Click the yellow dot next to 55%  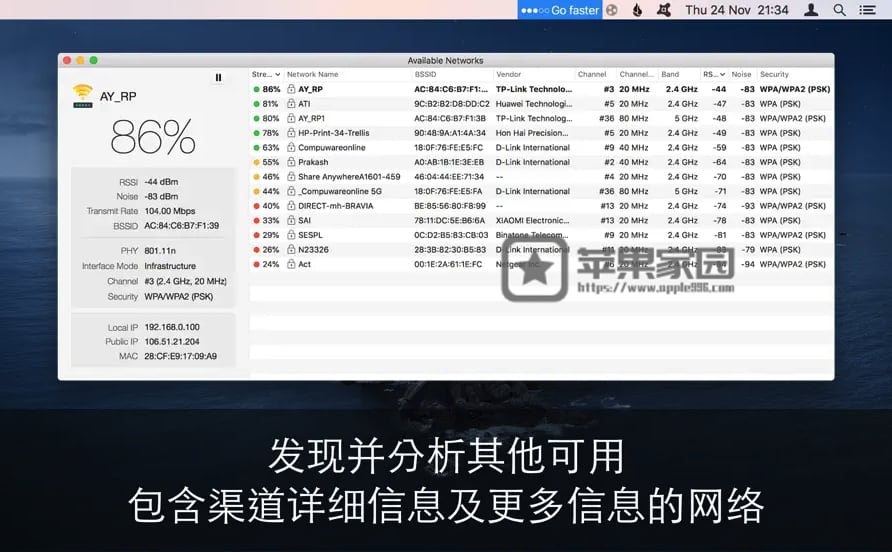click(x=257, y=162)
